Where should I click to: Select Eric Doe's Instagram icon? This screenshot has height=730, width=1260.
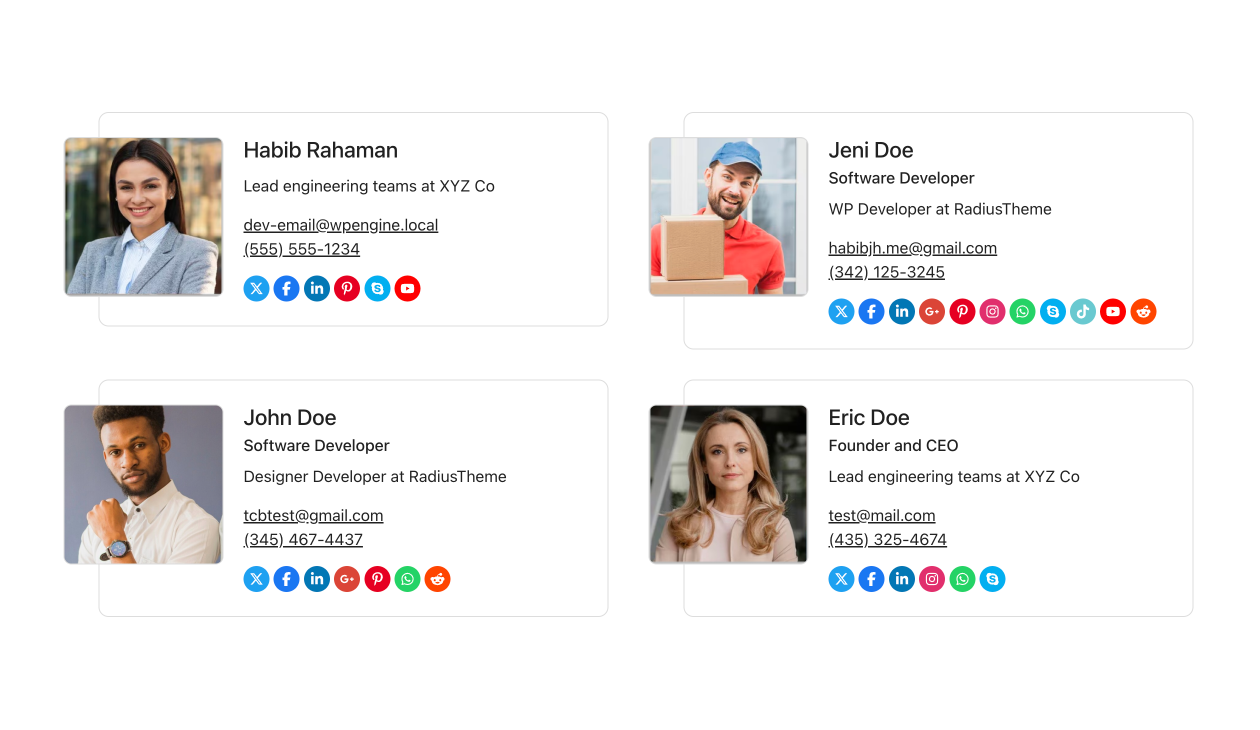pos(932,579)
